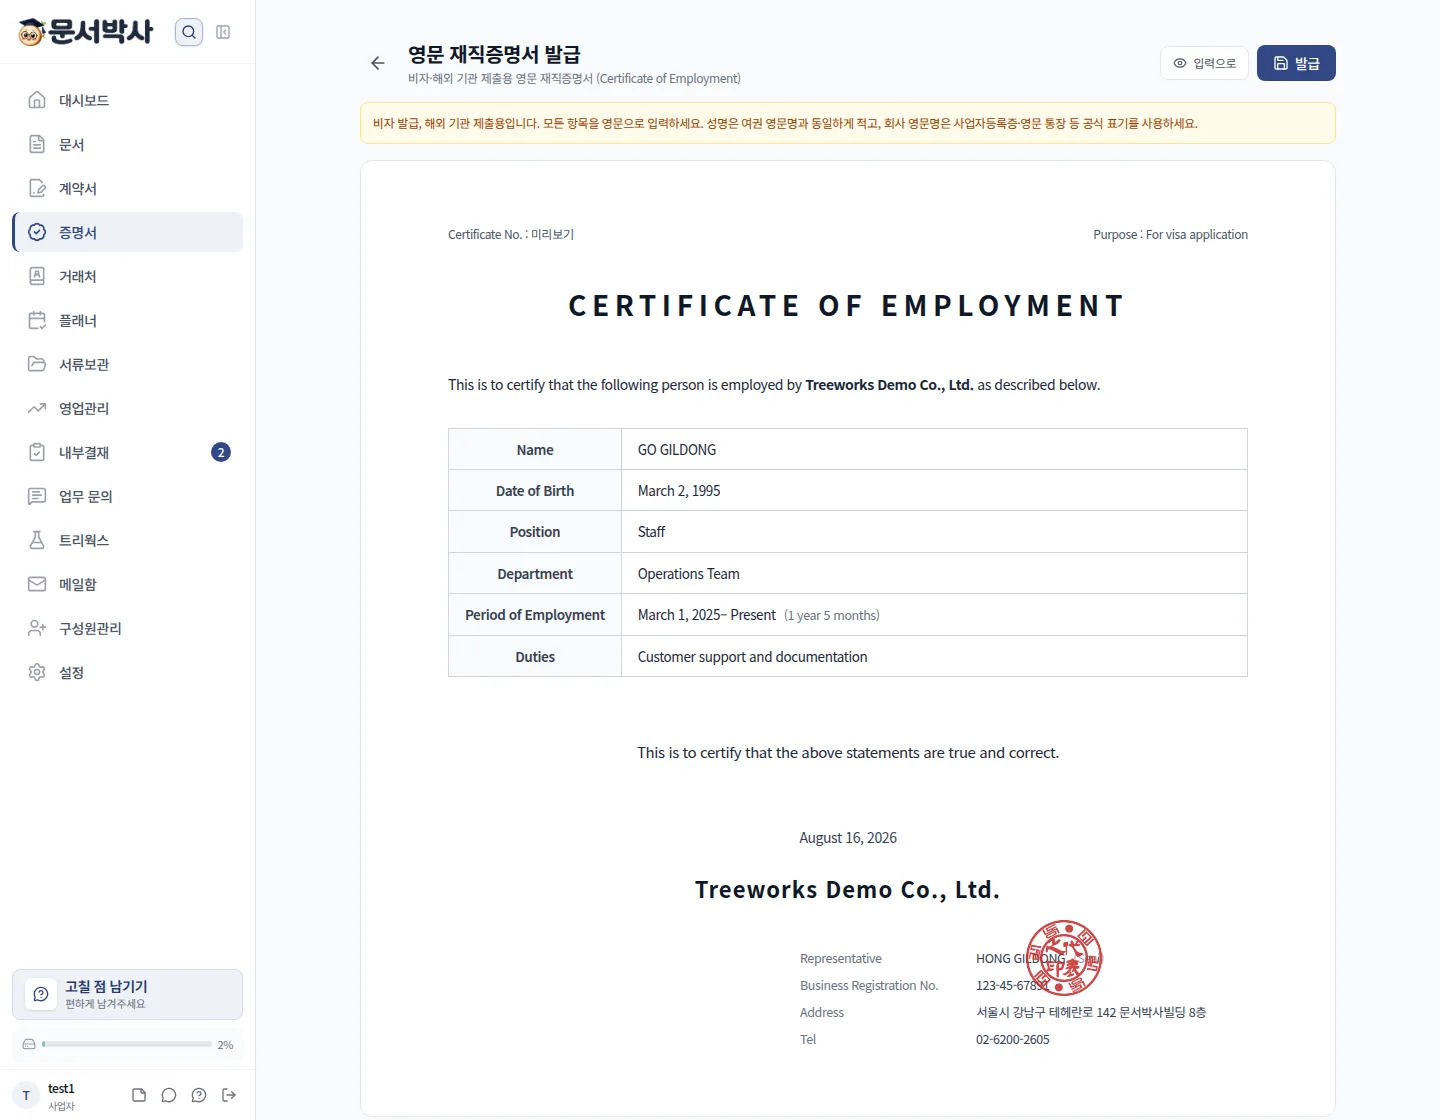Click the 구성원관리 user-plus icon

[x=37, y=628]
